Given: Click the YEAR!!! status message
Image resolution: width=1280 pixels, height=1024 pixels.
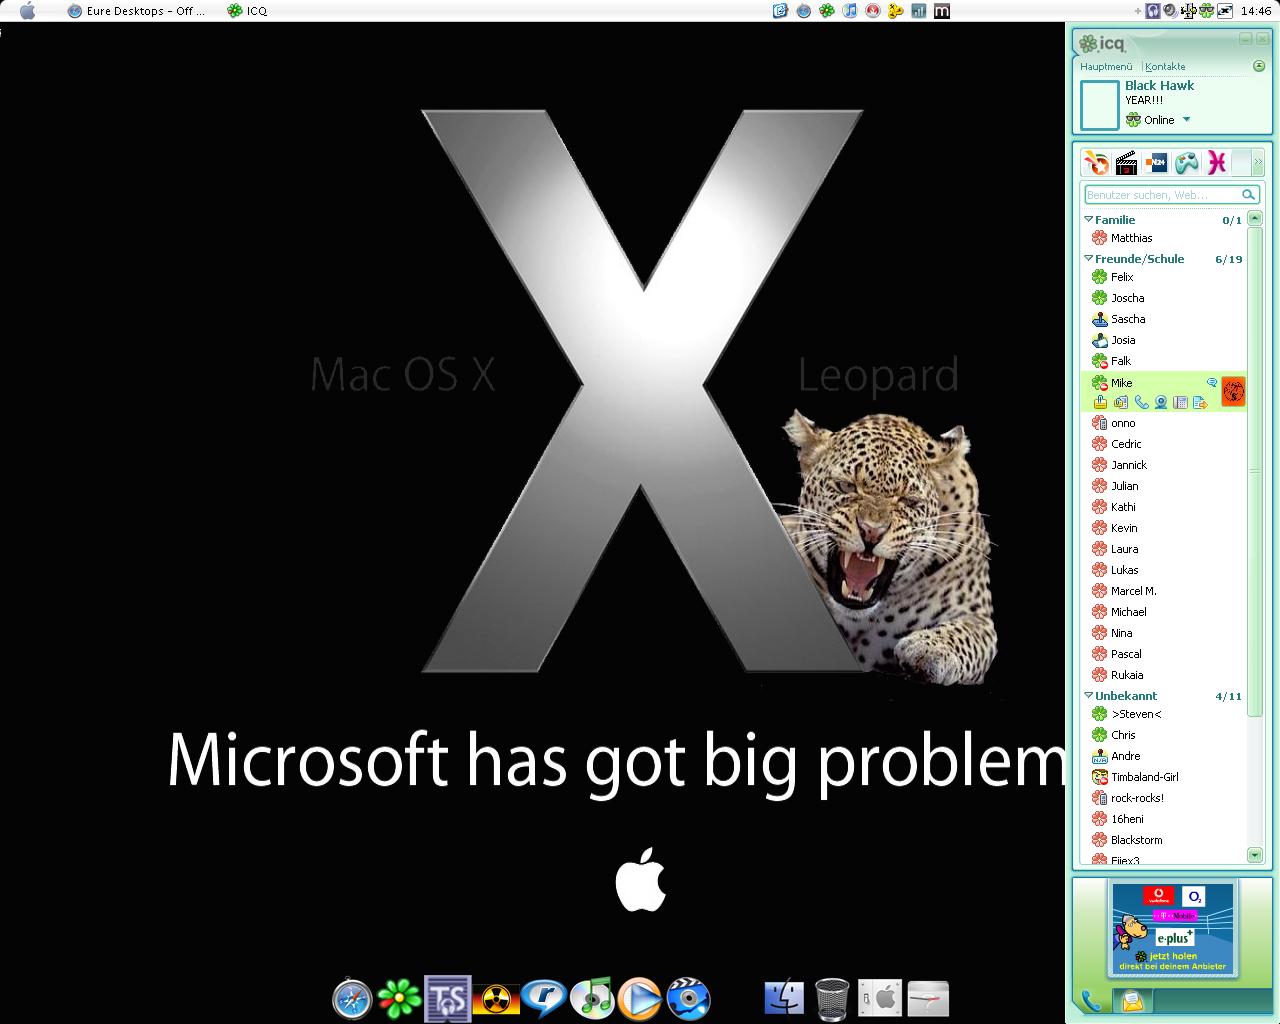Looking at the screenshot, I should pyautogui.click(x=1144, y=100).
